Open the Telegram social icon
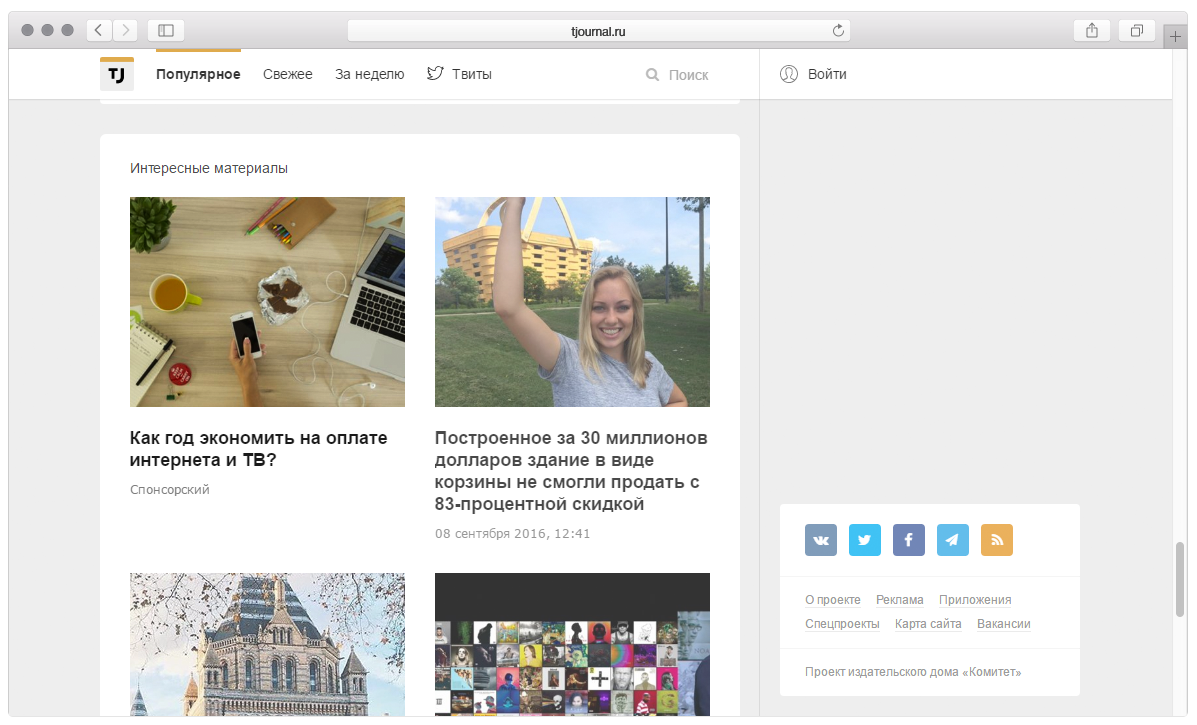The height and width of the screenshot is (725, 1197). pyautogui.click(x=953, y=540)
